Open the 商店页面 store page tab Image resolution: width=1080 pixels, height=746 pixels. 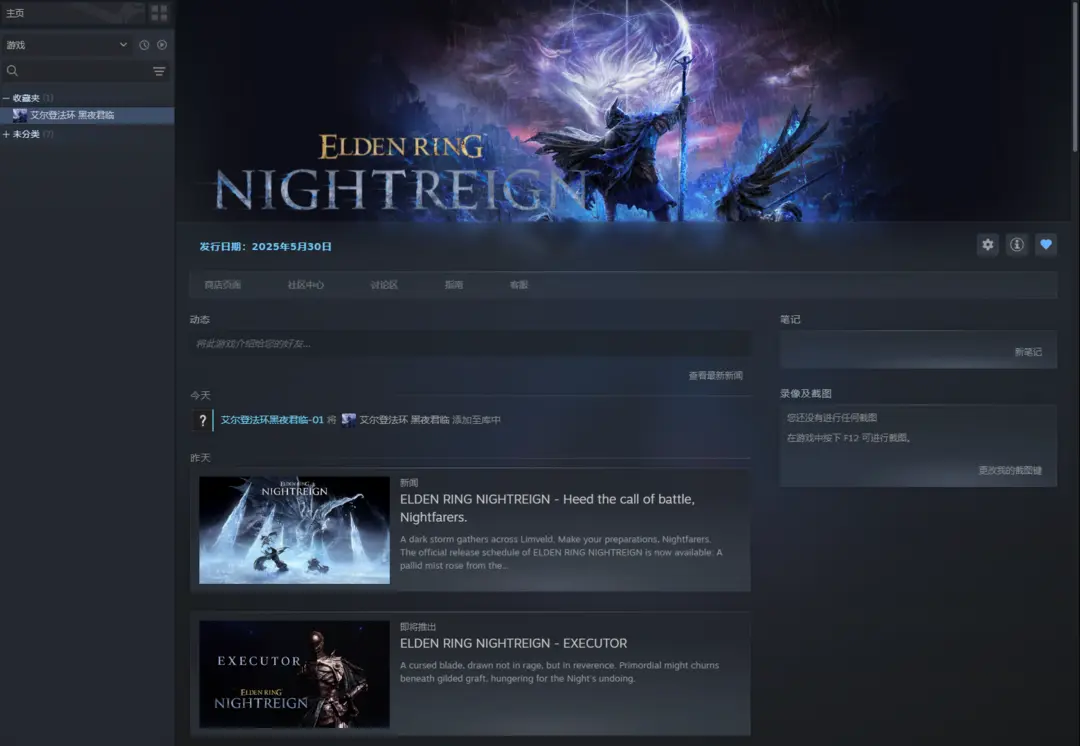[222, 284]
